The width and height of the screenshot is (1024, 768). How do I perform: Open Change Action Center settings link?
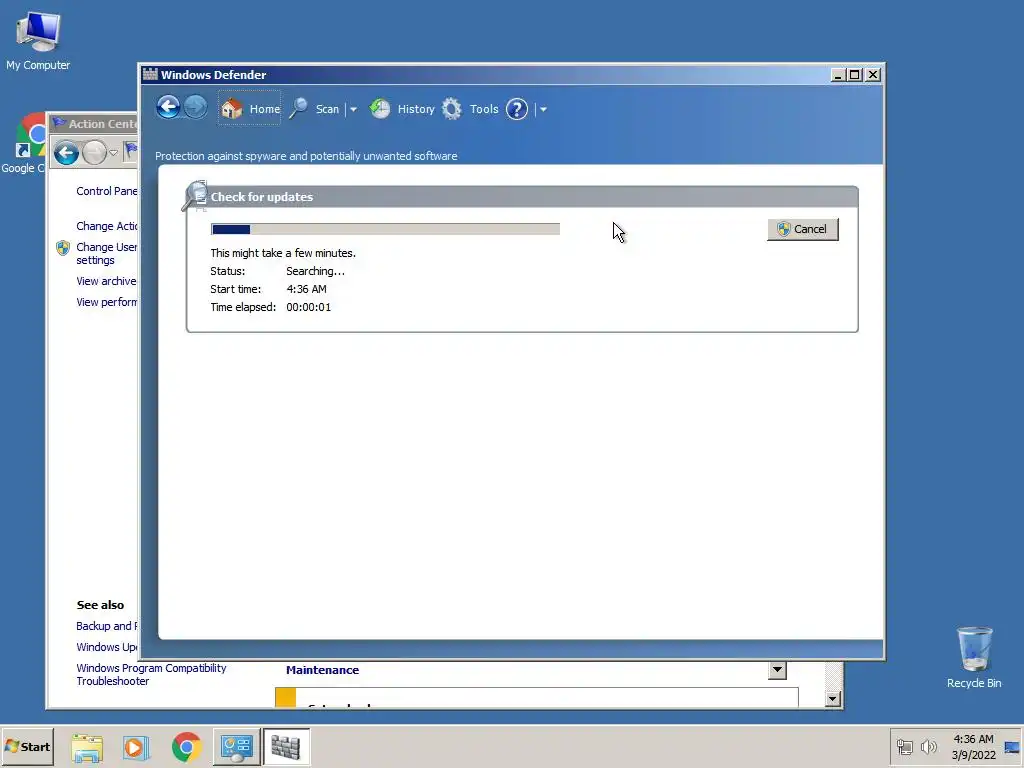(x=106, y=226)
